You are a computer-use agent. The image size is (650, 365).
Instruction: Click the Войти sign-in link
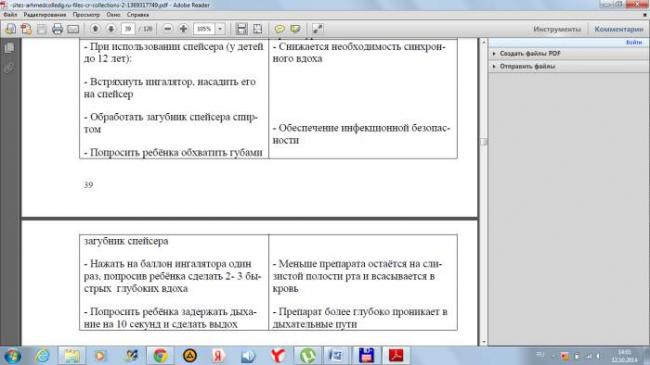(634, 42)
